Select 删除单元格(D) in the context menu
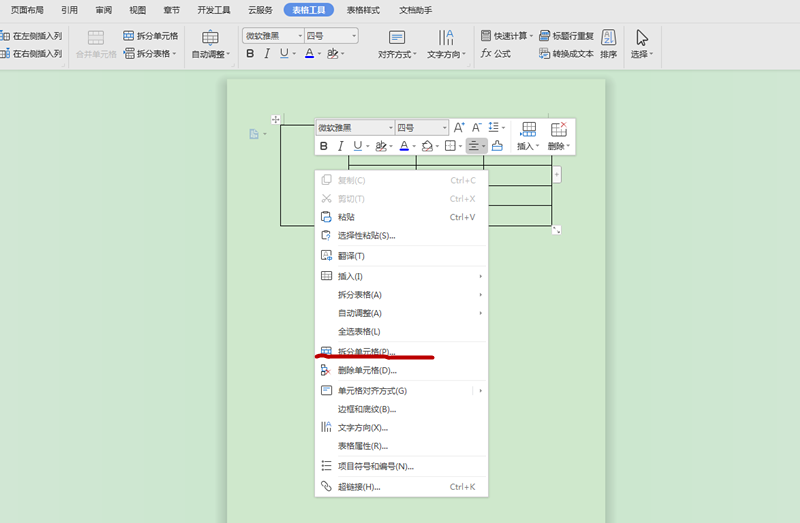 402,370
